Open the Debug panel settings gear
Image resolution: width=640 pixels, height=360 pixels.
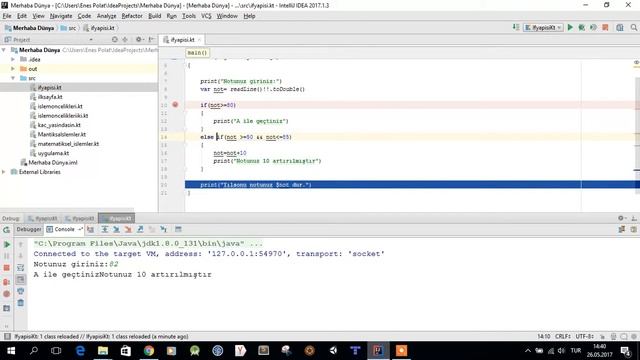pyautogui.click(x=622, y=218)
